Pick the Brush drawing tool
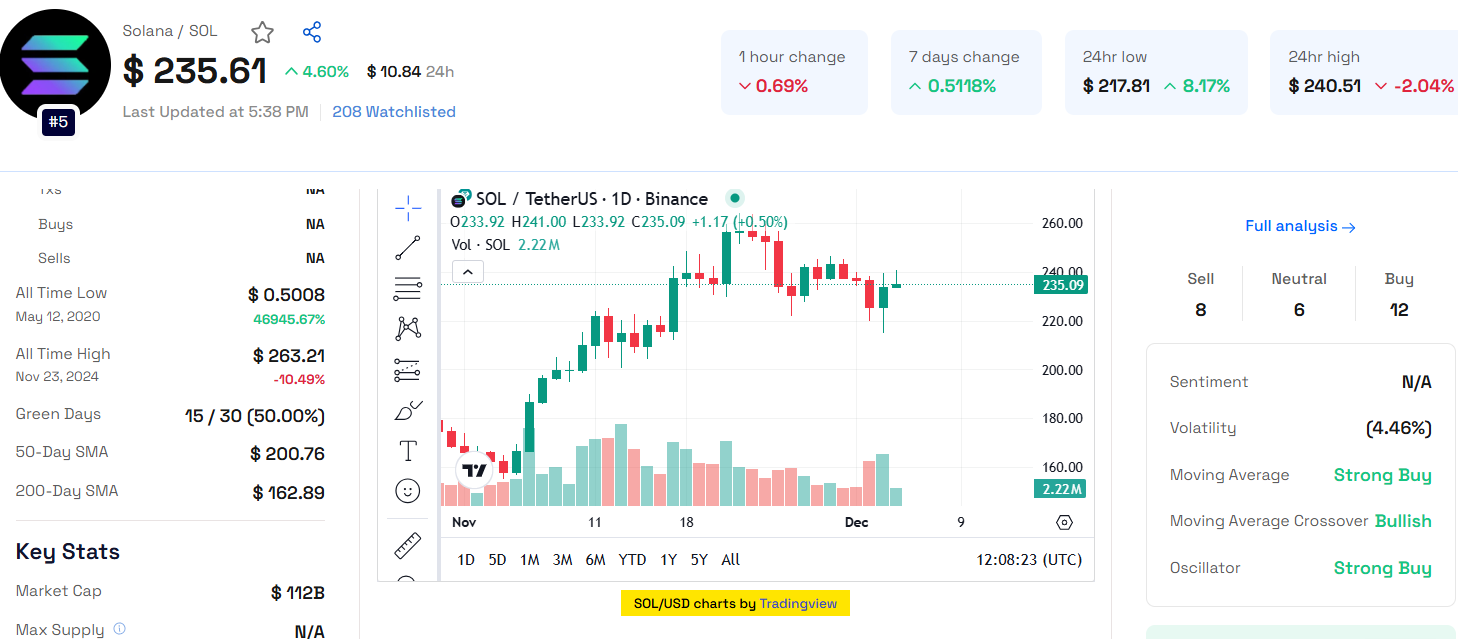This screenshot has height=639, width=1458. (x=407, y=409)
